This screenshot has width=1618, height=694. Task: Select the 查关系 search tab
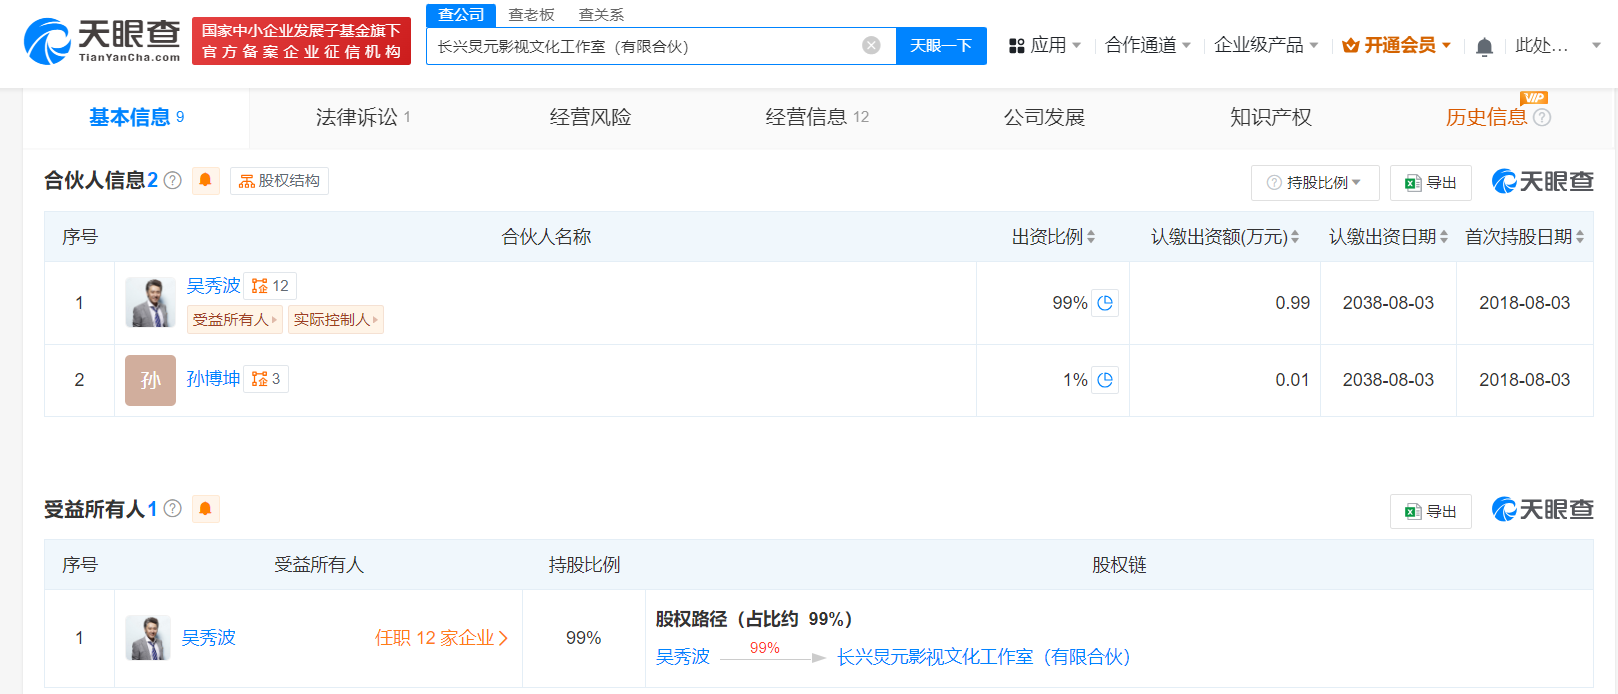pyautogui.click(x=601, y=15)
